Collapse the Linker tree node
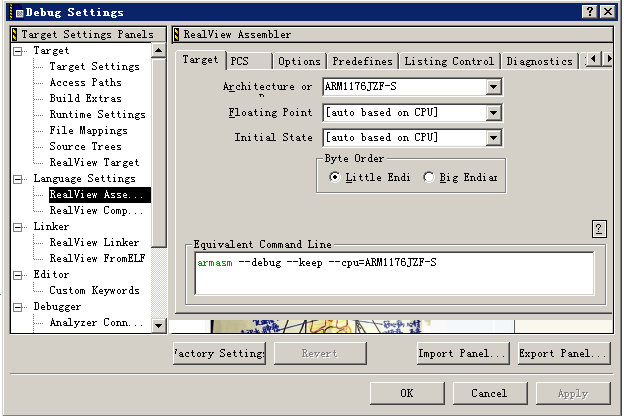This screenshot has height=416, width=624. (18, 227)
